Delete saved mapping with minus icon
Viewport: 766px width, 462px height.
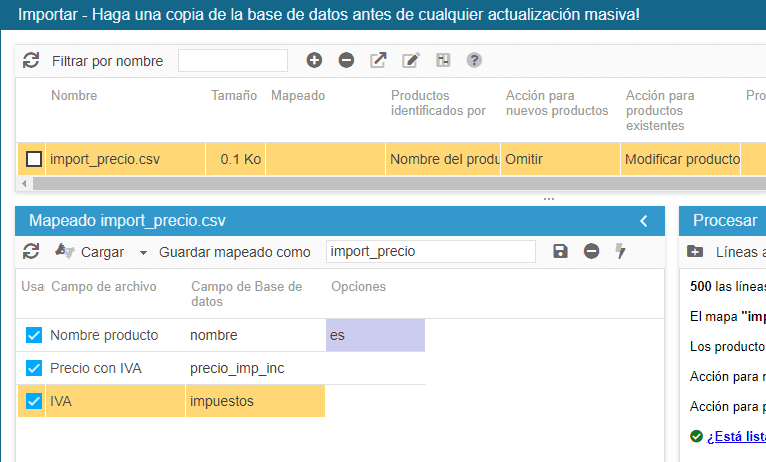tap(591, 251)
